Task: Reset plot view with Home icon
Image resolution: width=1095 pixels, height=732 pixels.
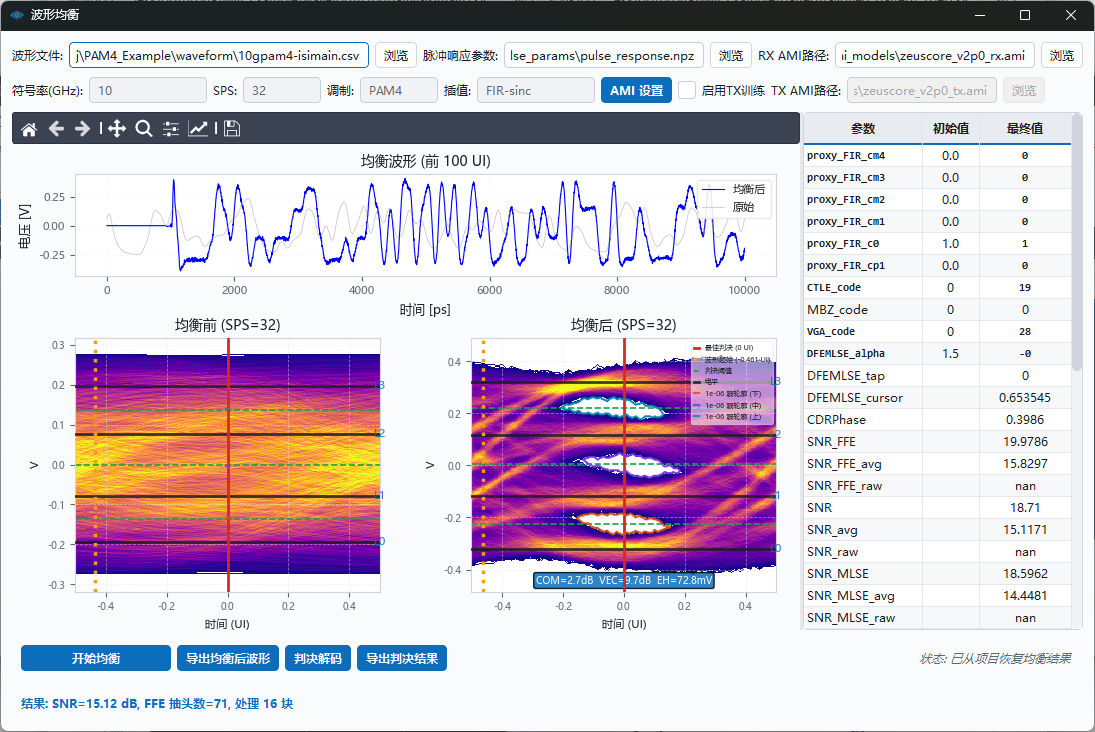Action: (29, 129)
